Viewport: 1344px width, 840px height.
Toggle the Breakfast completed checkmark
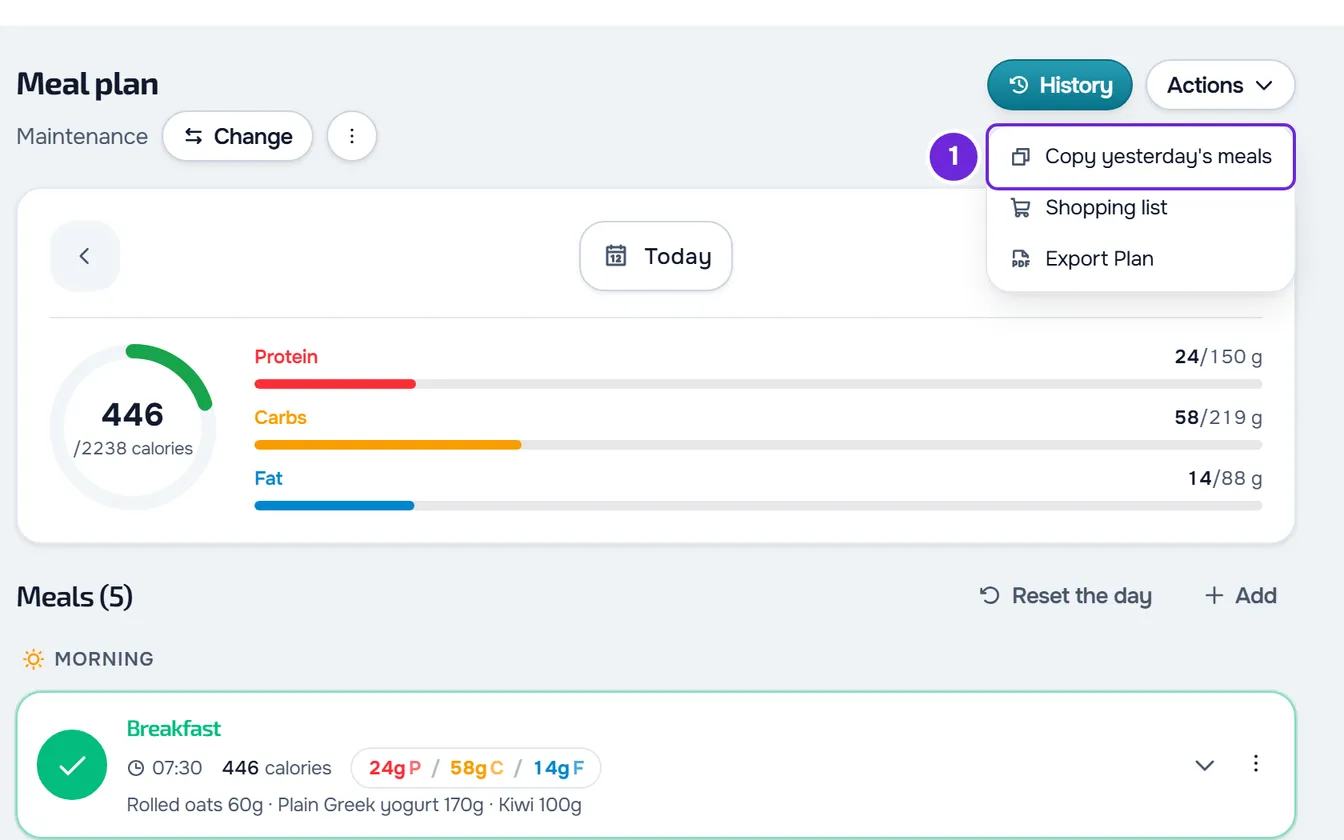tap(72, 765)
